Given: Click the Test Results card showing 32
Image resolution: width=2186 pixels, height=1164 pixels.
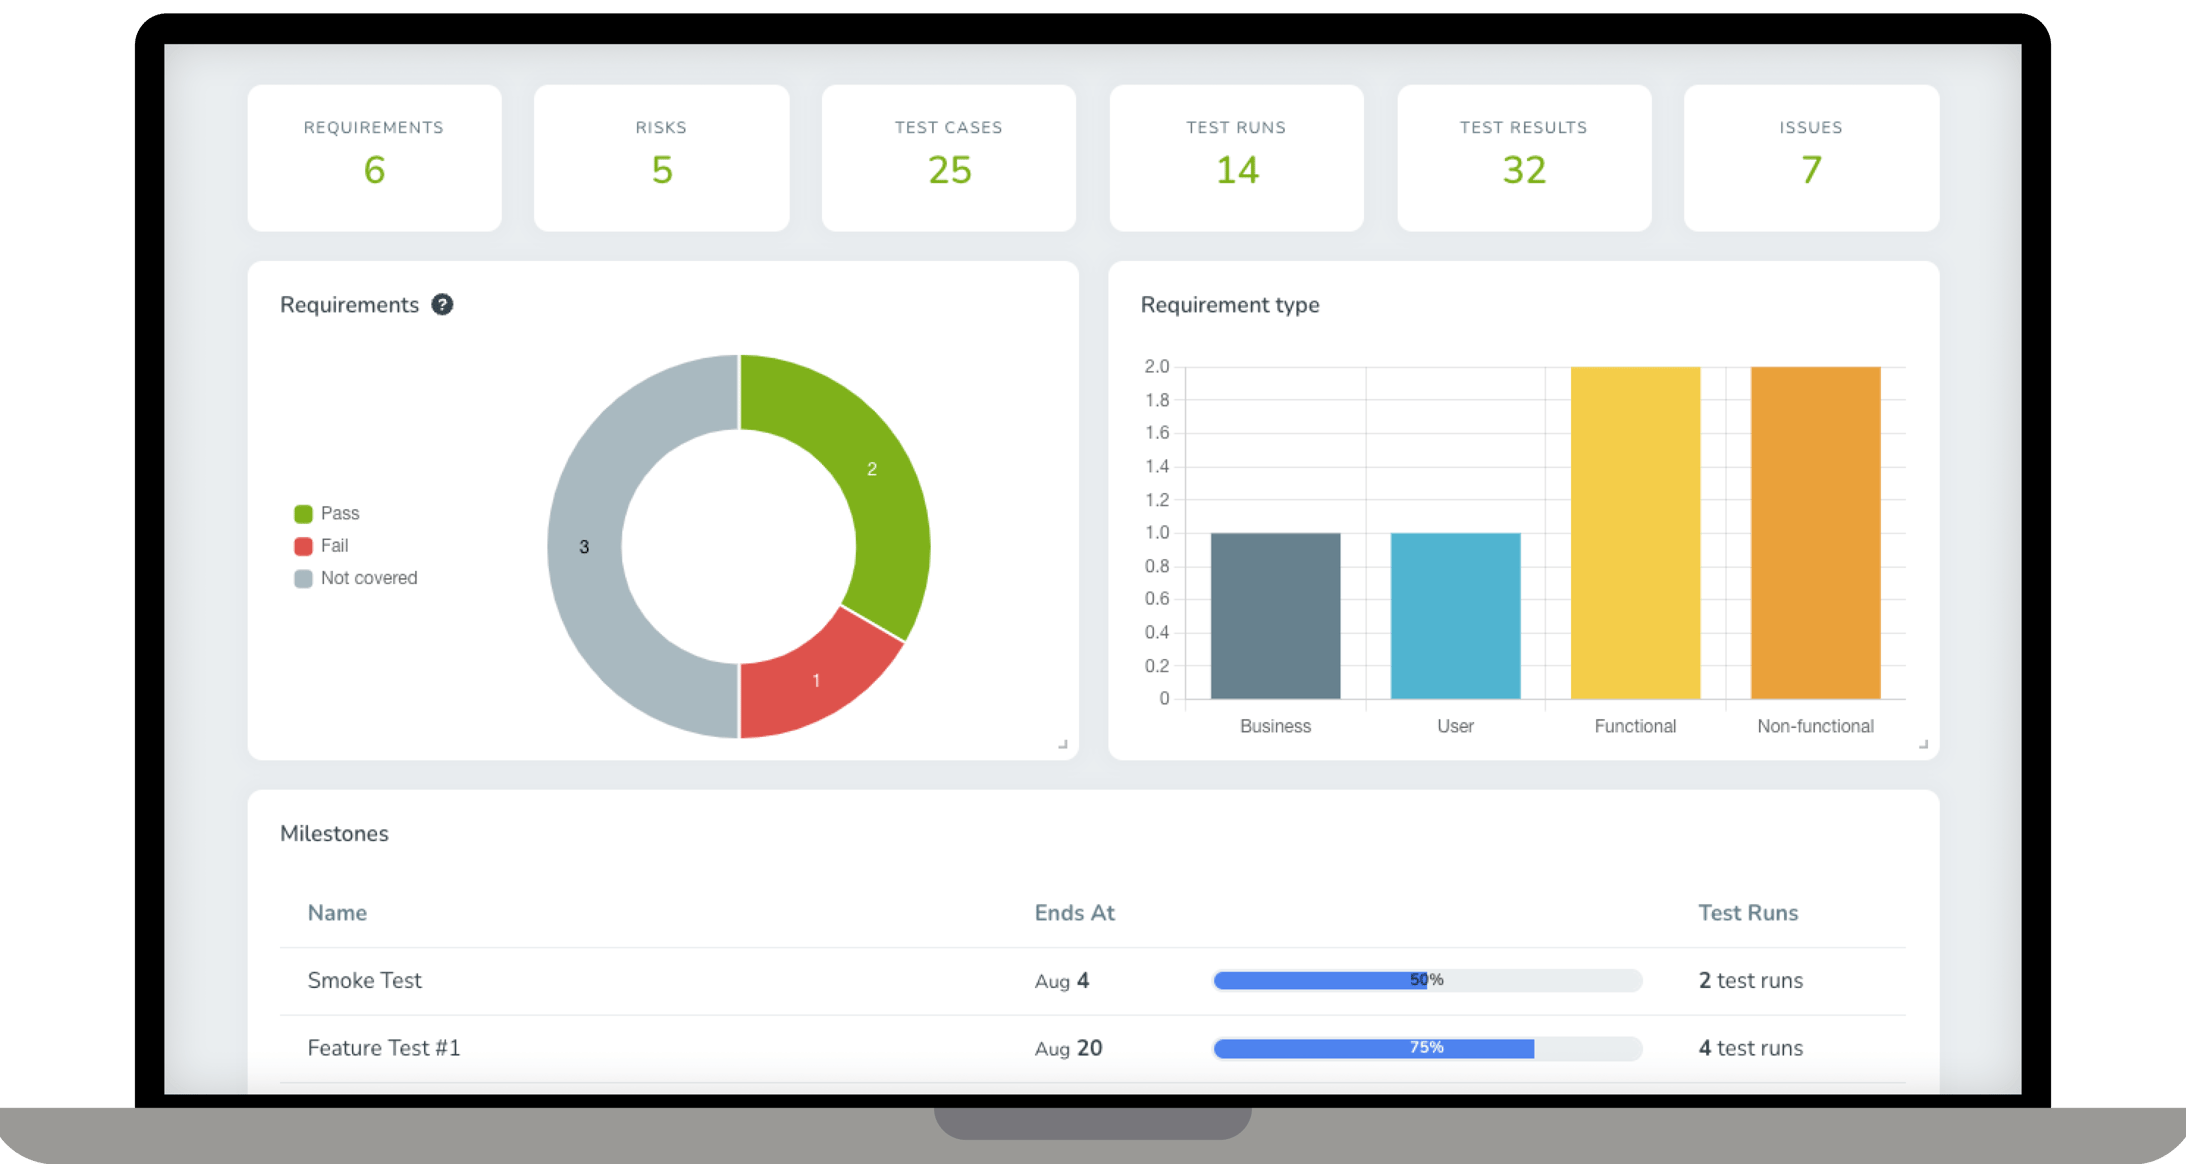Looking at the screenshot, I should (x=1523, y=157).
